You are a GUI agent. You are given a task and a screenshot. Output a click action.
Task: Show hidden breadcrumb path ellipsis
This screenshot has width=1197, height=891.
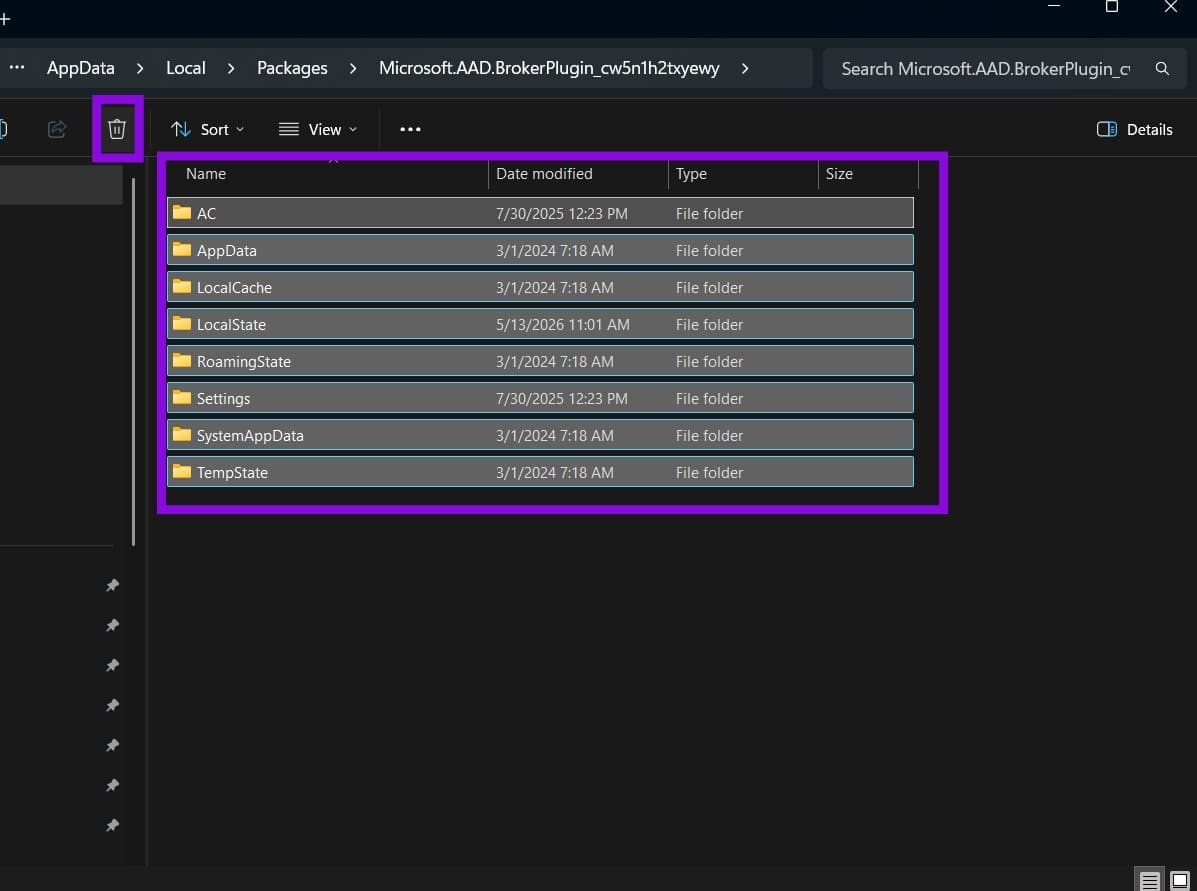coord(17,67)
